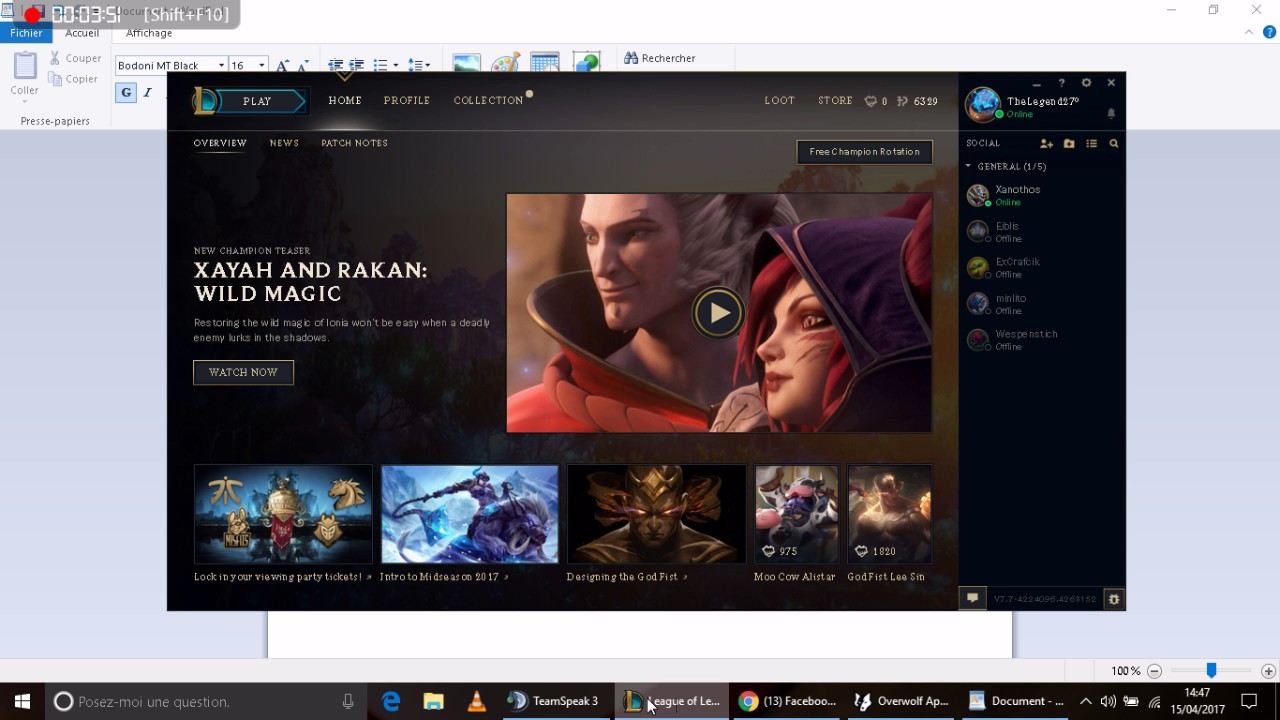The image size is (1280, 720).
Task: Open Designing the God Fist link
Action: [x=627, y=577]
